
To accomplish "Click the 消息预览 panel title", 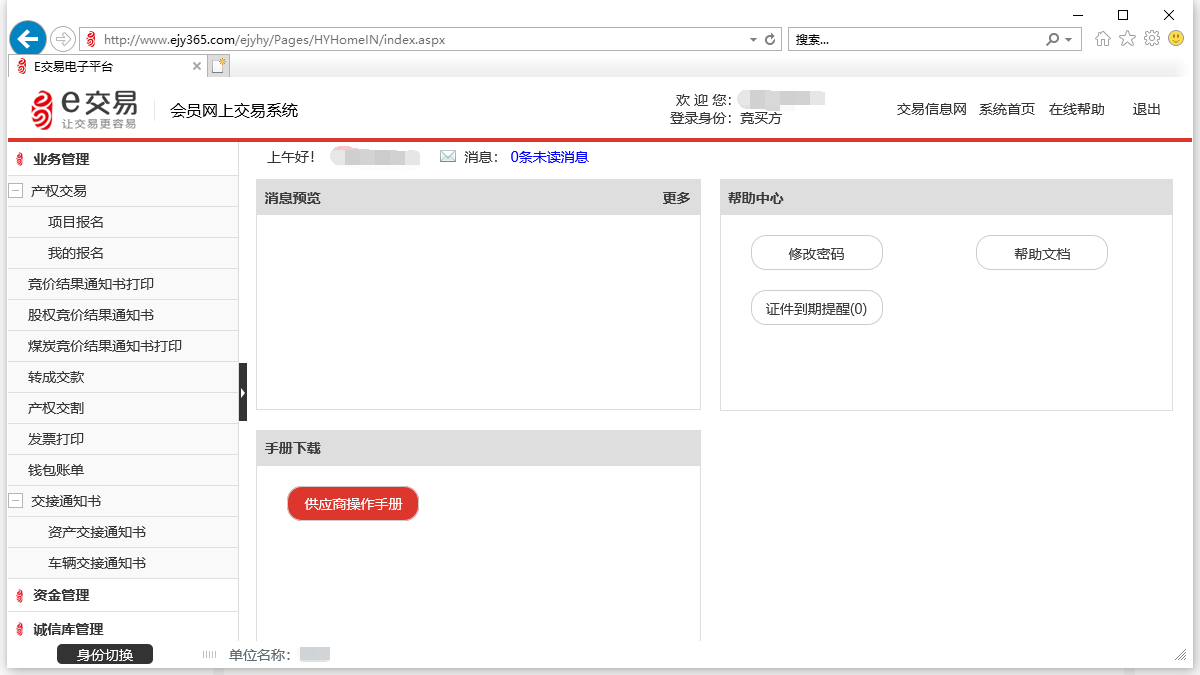I will point(293,198).
